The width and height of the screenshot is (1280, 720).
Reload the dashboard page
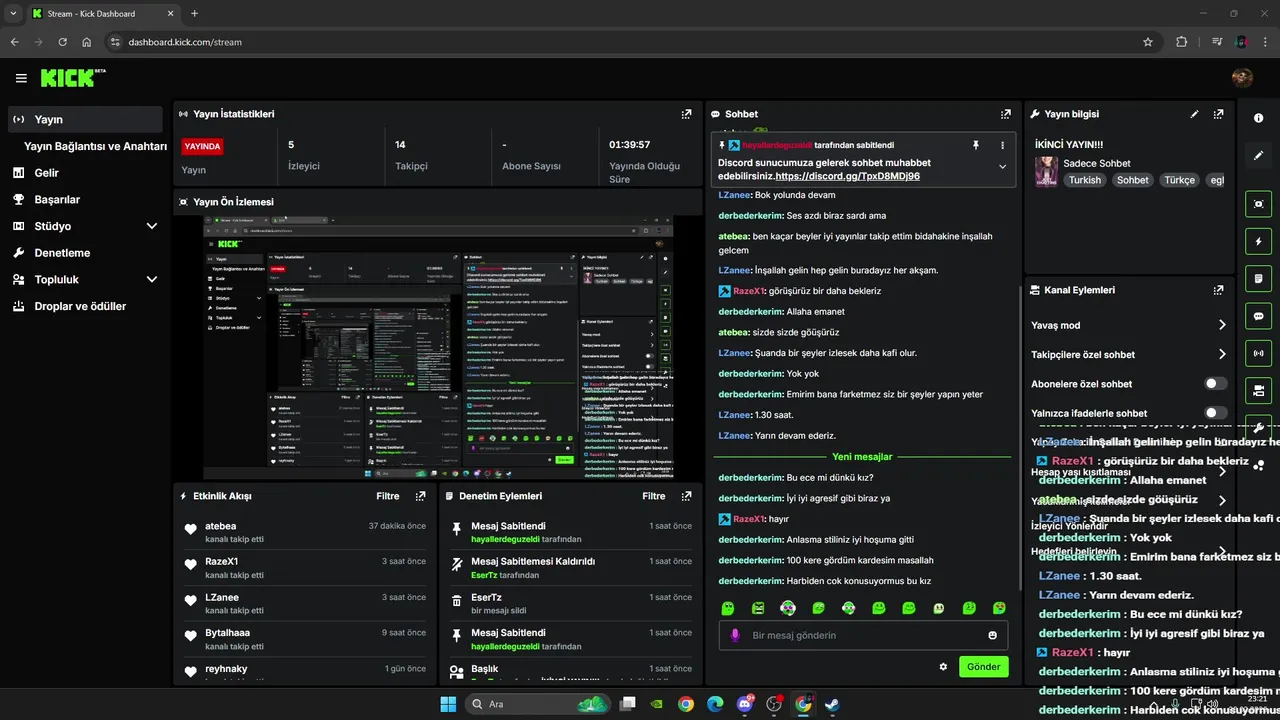pyautogui.click(x=63, y=42)
